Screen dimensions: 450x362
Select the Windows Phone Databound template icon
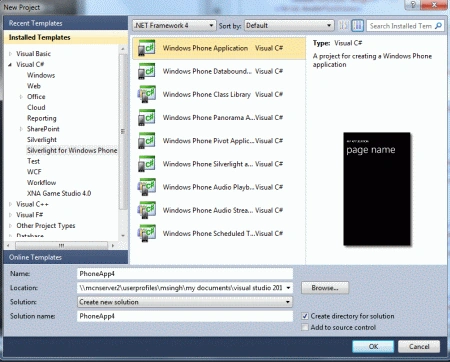(147, 71)
